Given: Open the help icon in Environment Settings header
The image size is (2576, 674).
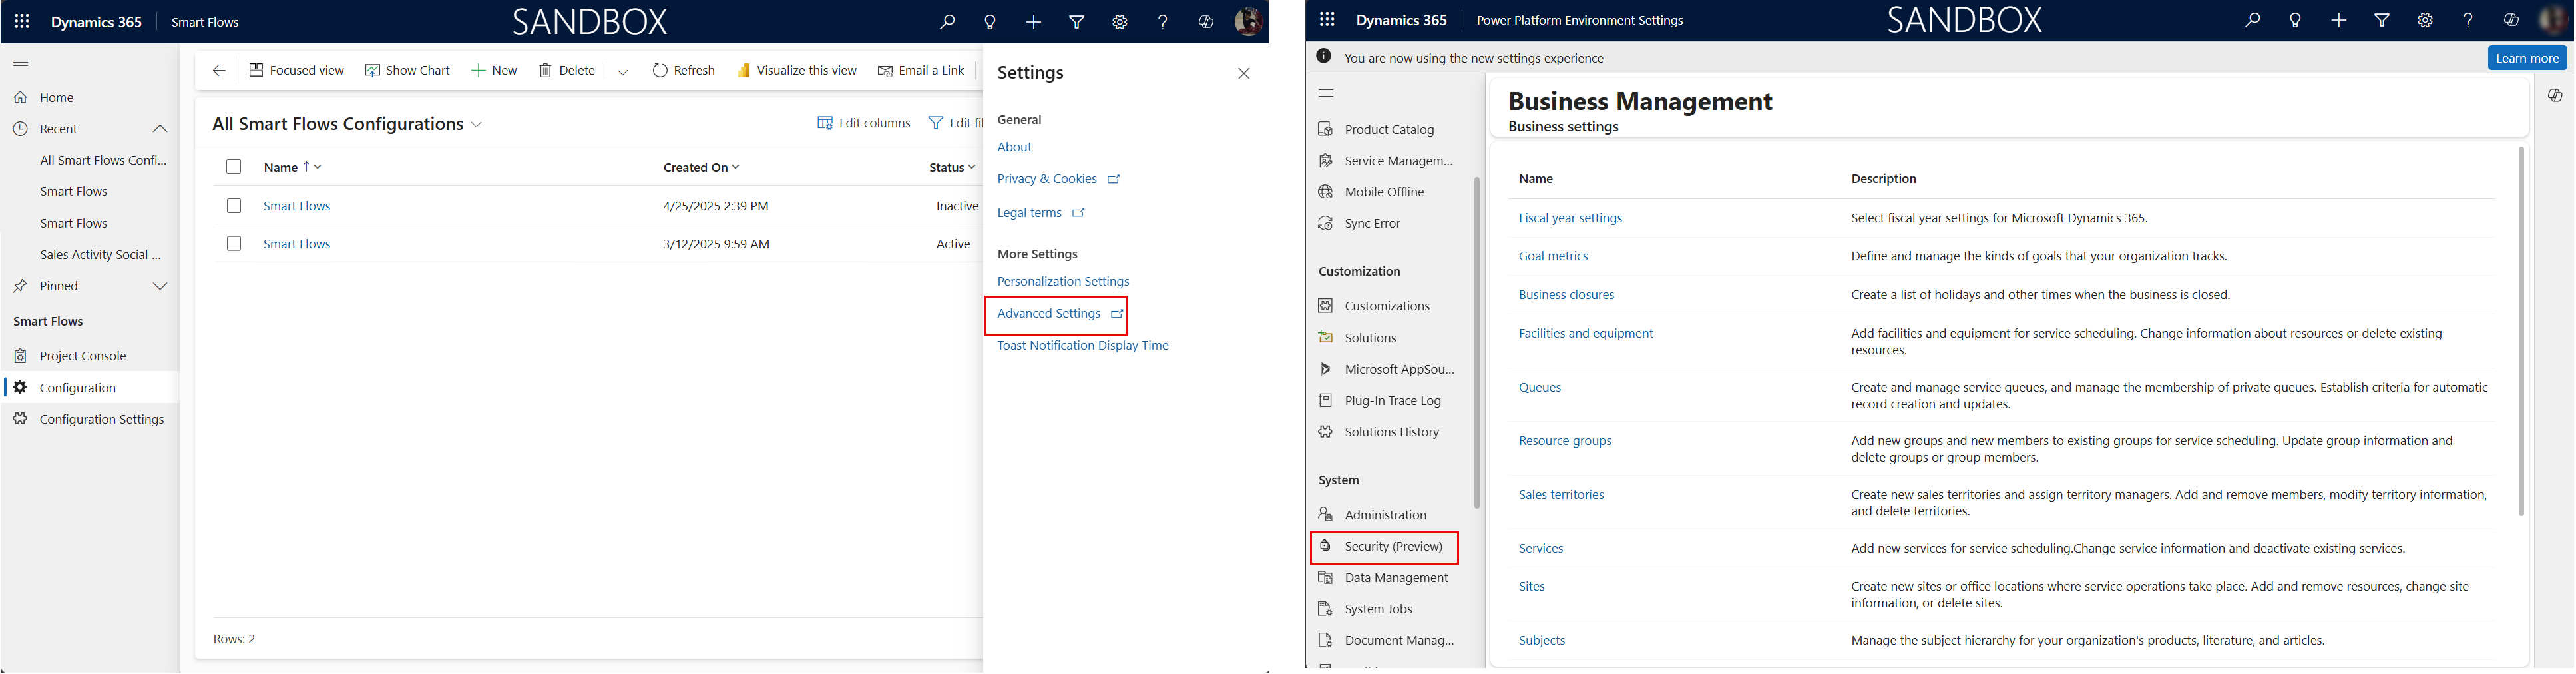Looking at the screenshot, I should pyautogui.click(x=2468, y=20).
